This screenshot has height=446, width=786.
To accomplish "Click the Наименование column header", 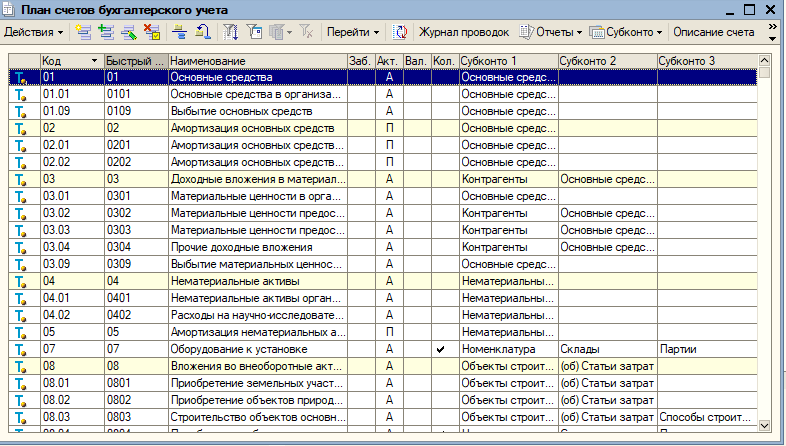I will click(x=258, y=61).
